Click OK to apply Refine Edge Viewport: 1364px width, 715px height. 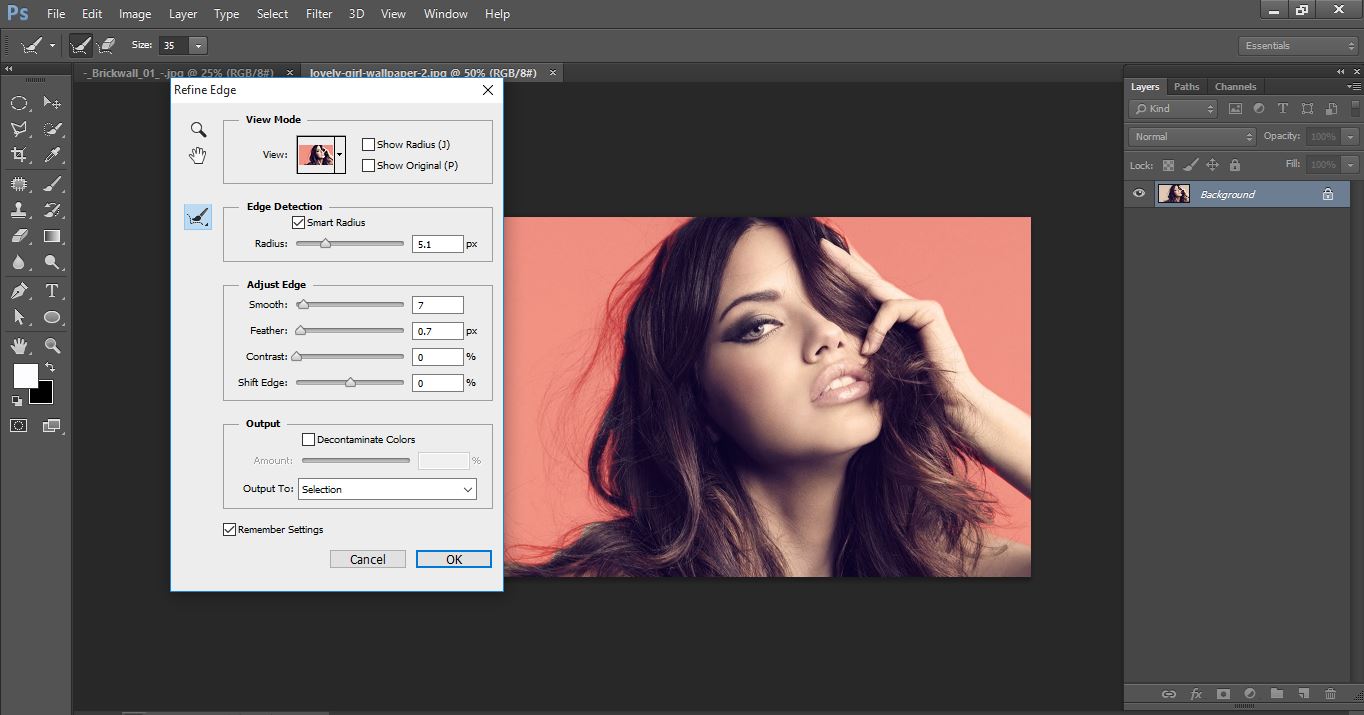[x=453, y=559]
